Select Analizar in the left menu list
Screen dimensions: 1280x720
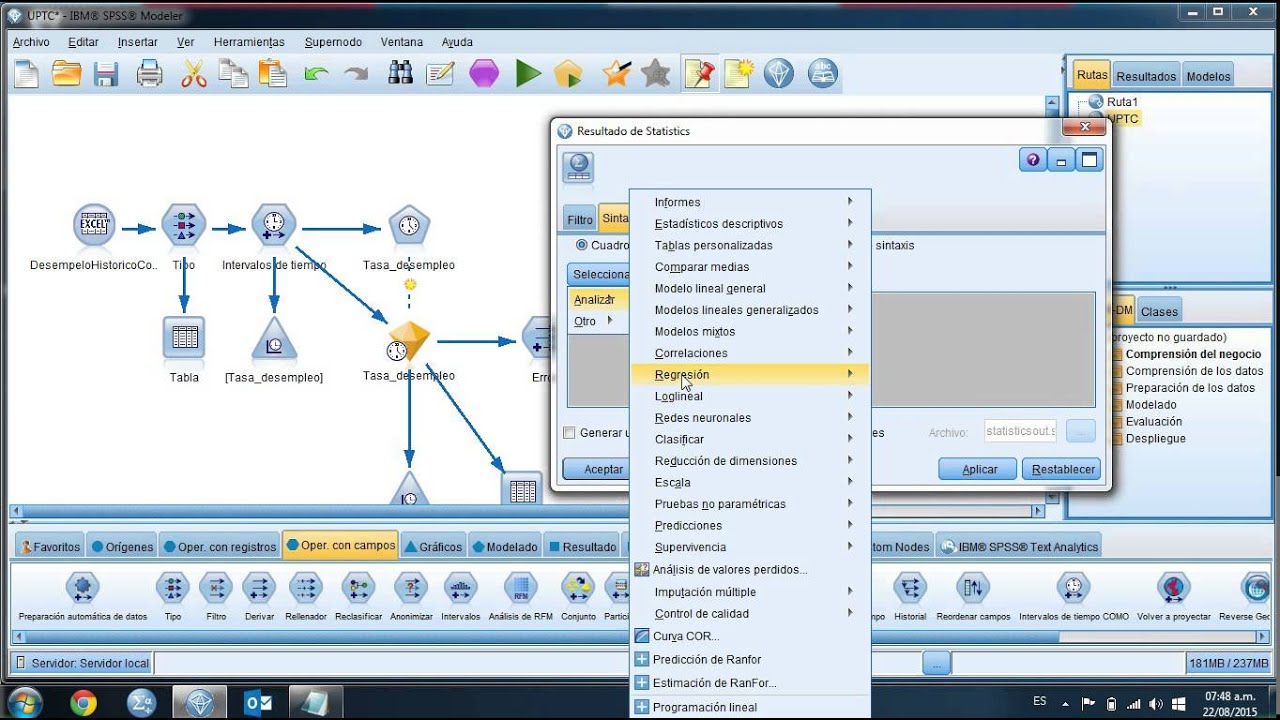(599, 299)
